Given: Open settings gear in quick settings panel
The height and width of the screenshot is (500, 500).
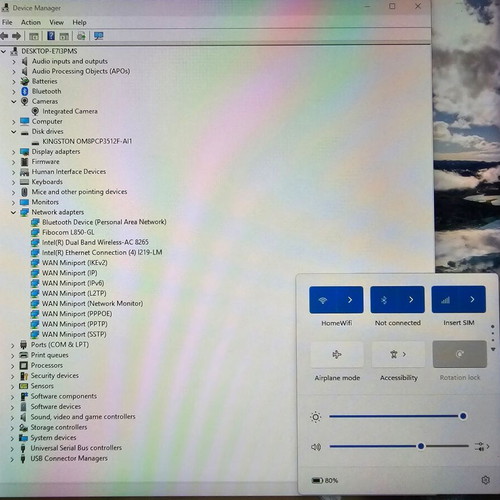Looking at the screenshot, I should 485,480.
